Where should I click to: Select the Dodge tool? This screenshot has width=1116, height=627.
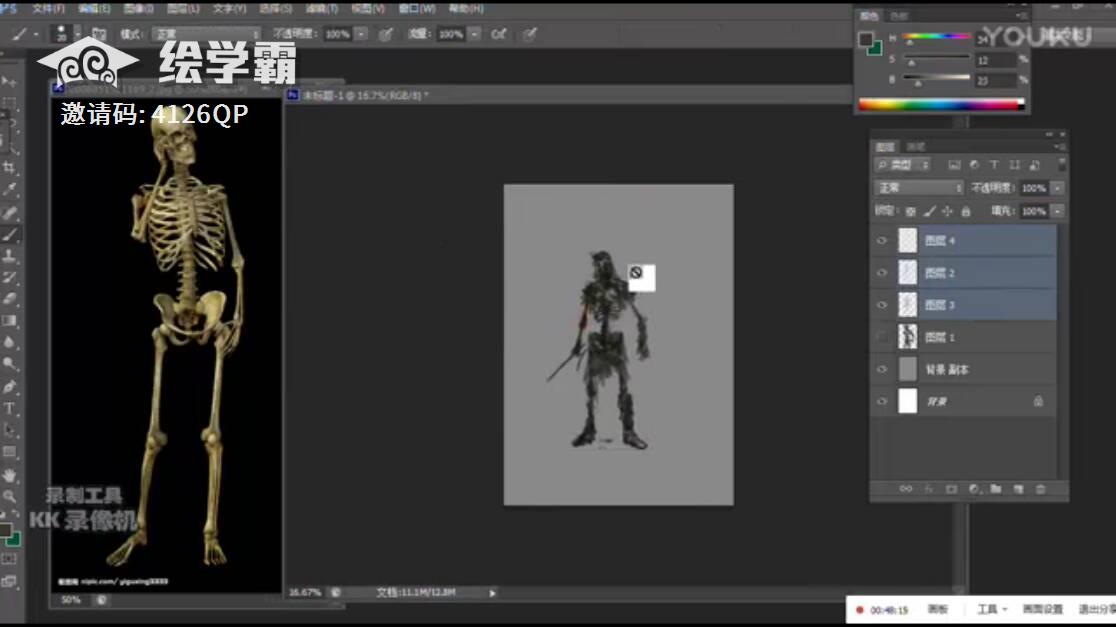[x=9, y=364]
